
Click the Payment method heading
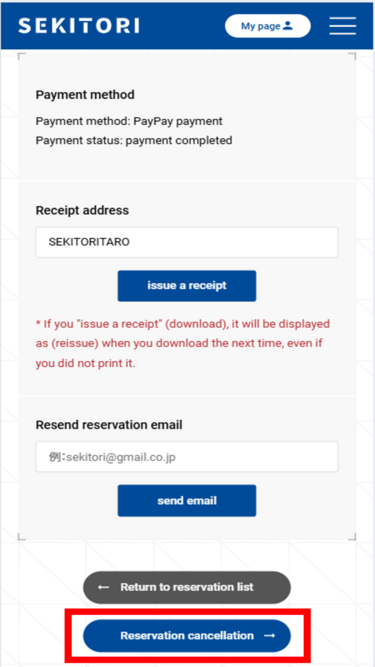[85, 95]
